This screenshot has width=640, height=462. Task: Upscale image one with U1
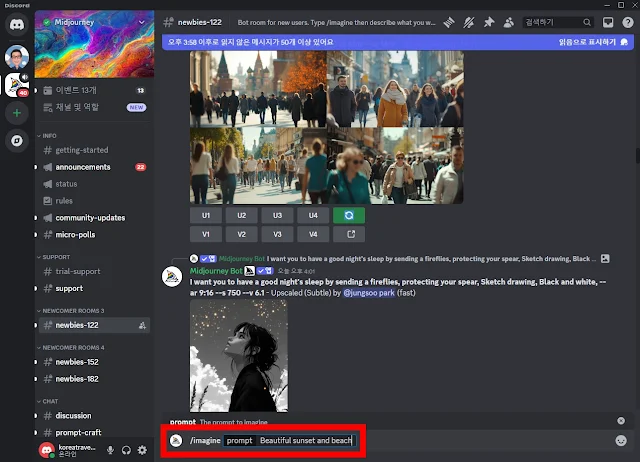pos(206,215)
